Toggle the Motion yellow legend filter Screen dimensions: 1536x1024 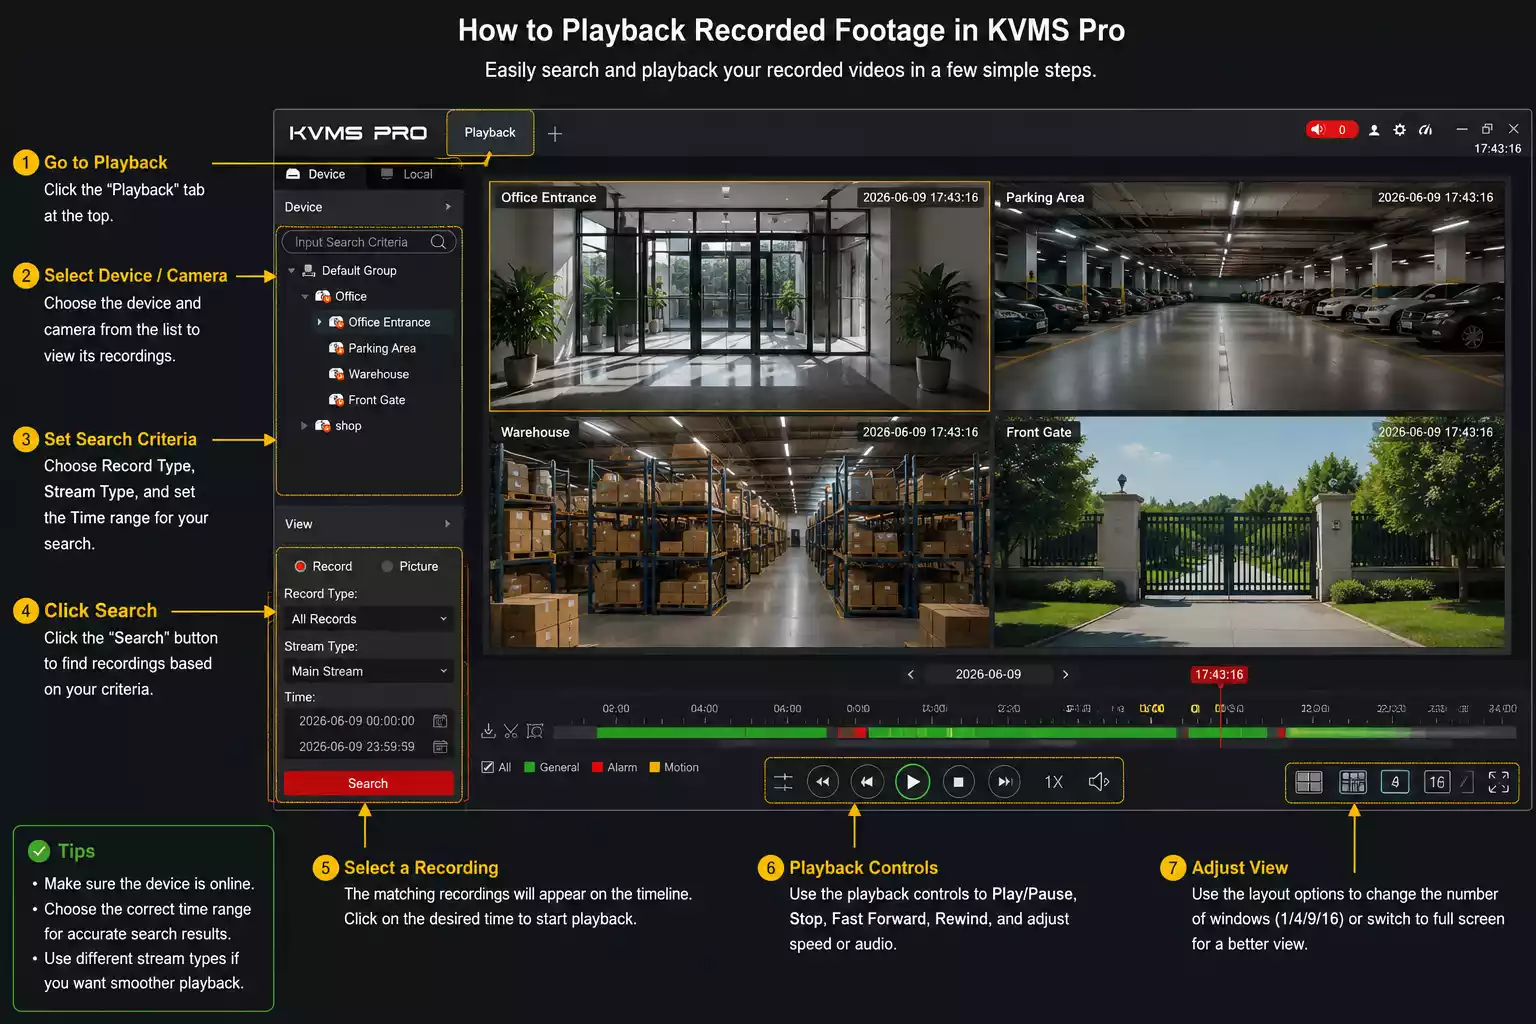[674, 767]
